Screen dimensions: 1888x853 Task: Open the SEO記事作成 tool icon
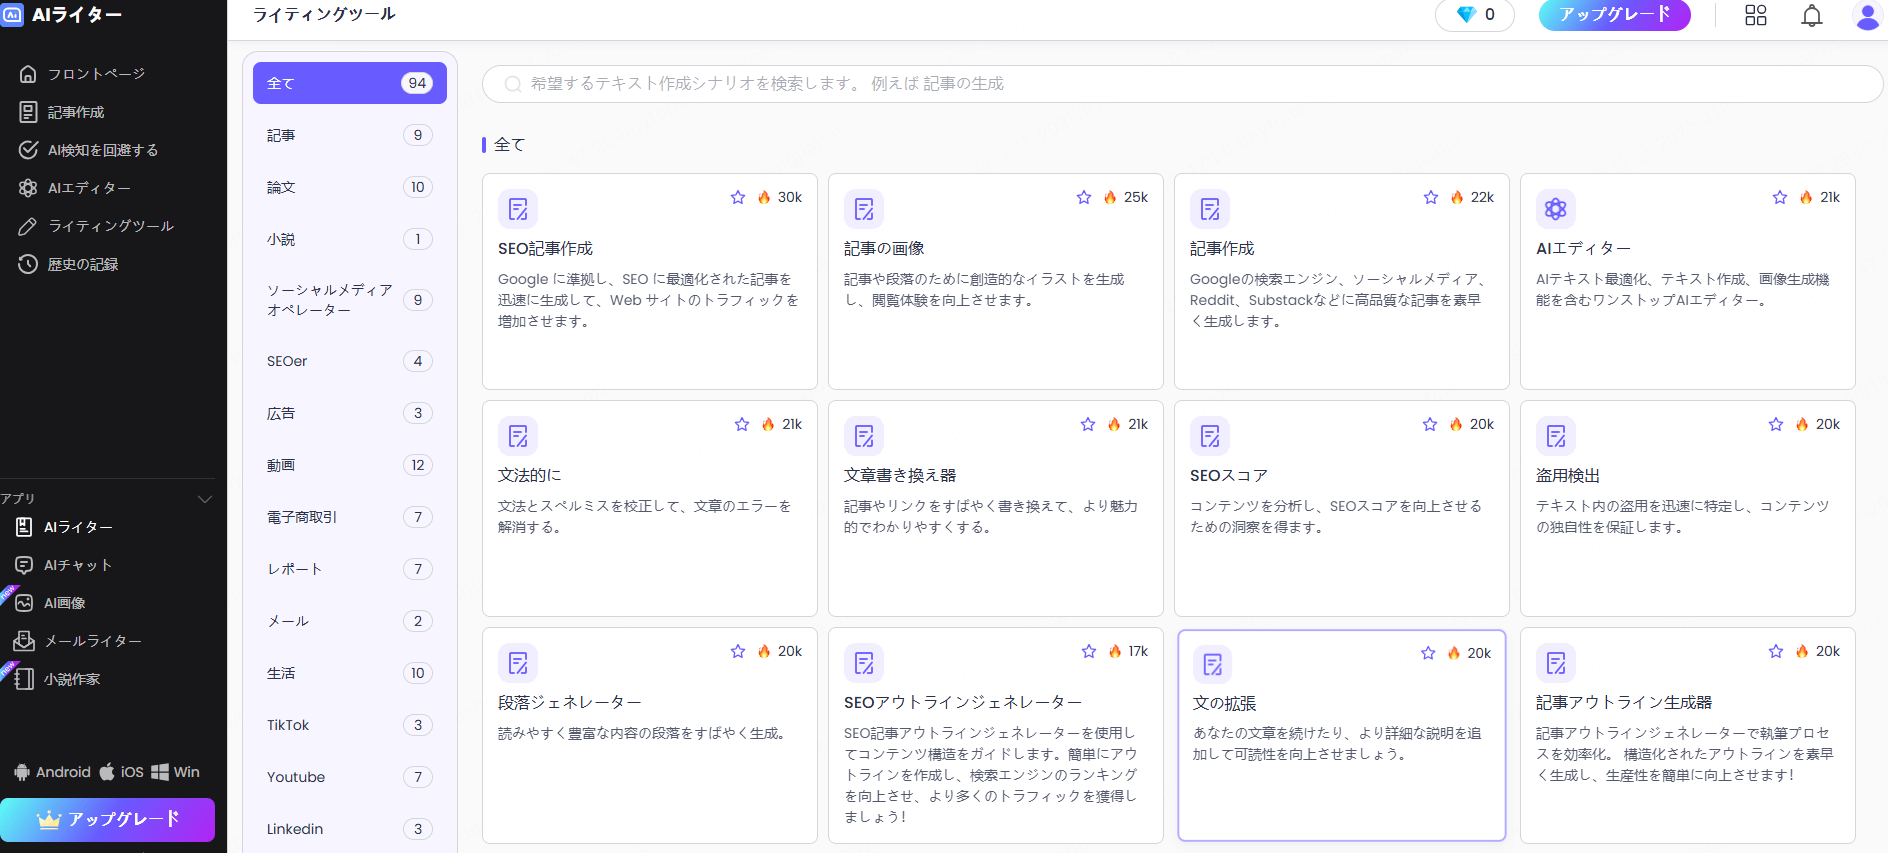pyautogui.click(x=518, y=209)
